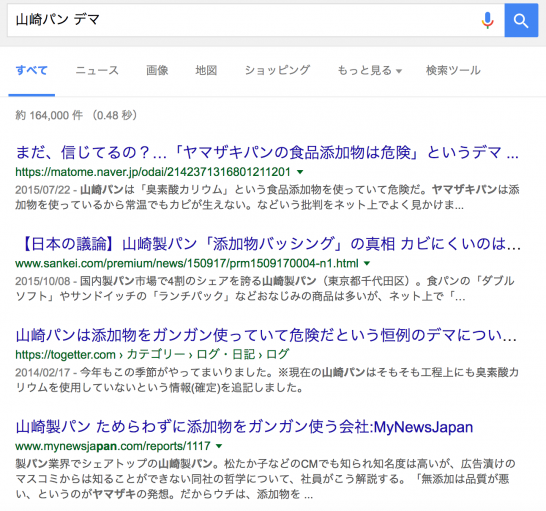Image resolution: width=546 pixels, height=511 pixels.
Task: Switch to the ニュース tab
Action: click(x=97, y=70)
